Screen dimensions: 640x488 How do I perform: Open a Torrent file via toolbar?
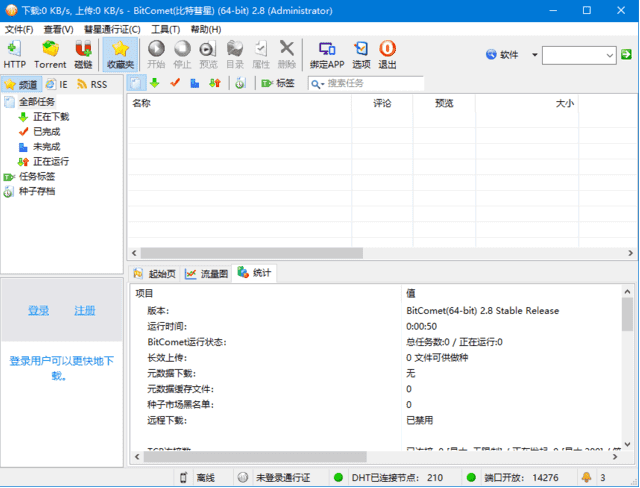50,55
